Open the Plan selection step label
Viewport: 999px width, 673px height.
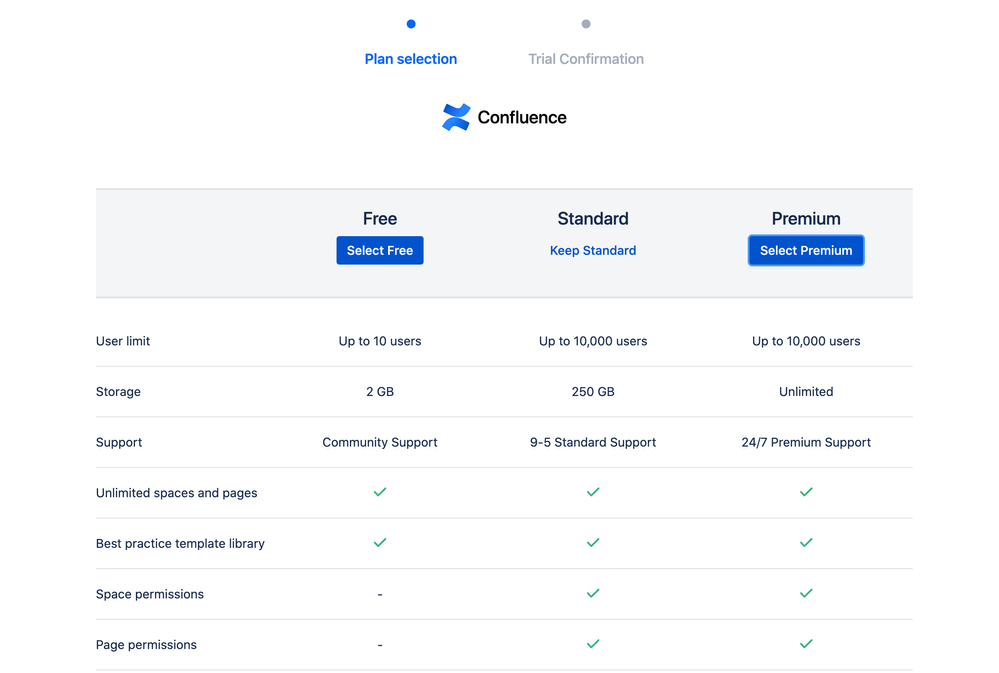pos(411,59)
